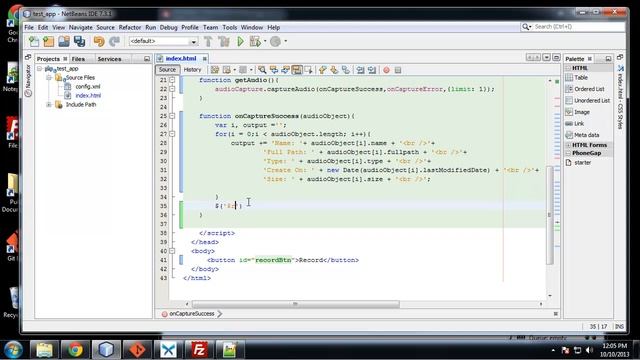Image resolution: width=640 pixels, height=360 pixels.
Task: Click Previous Bookmark icon
Action: pos(323,70)
